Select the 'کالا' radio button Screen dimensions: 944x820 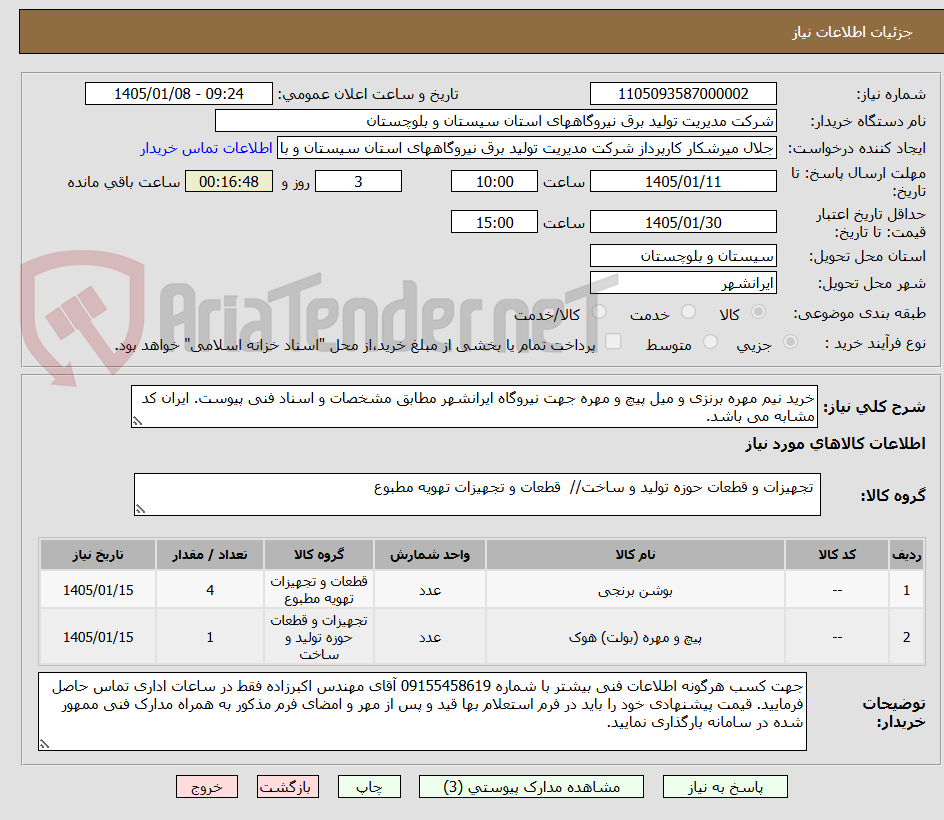click(x=759, y=311)
